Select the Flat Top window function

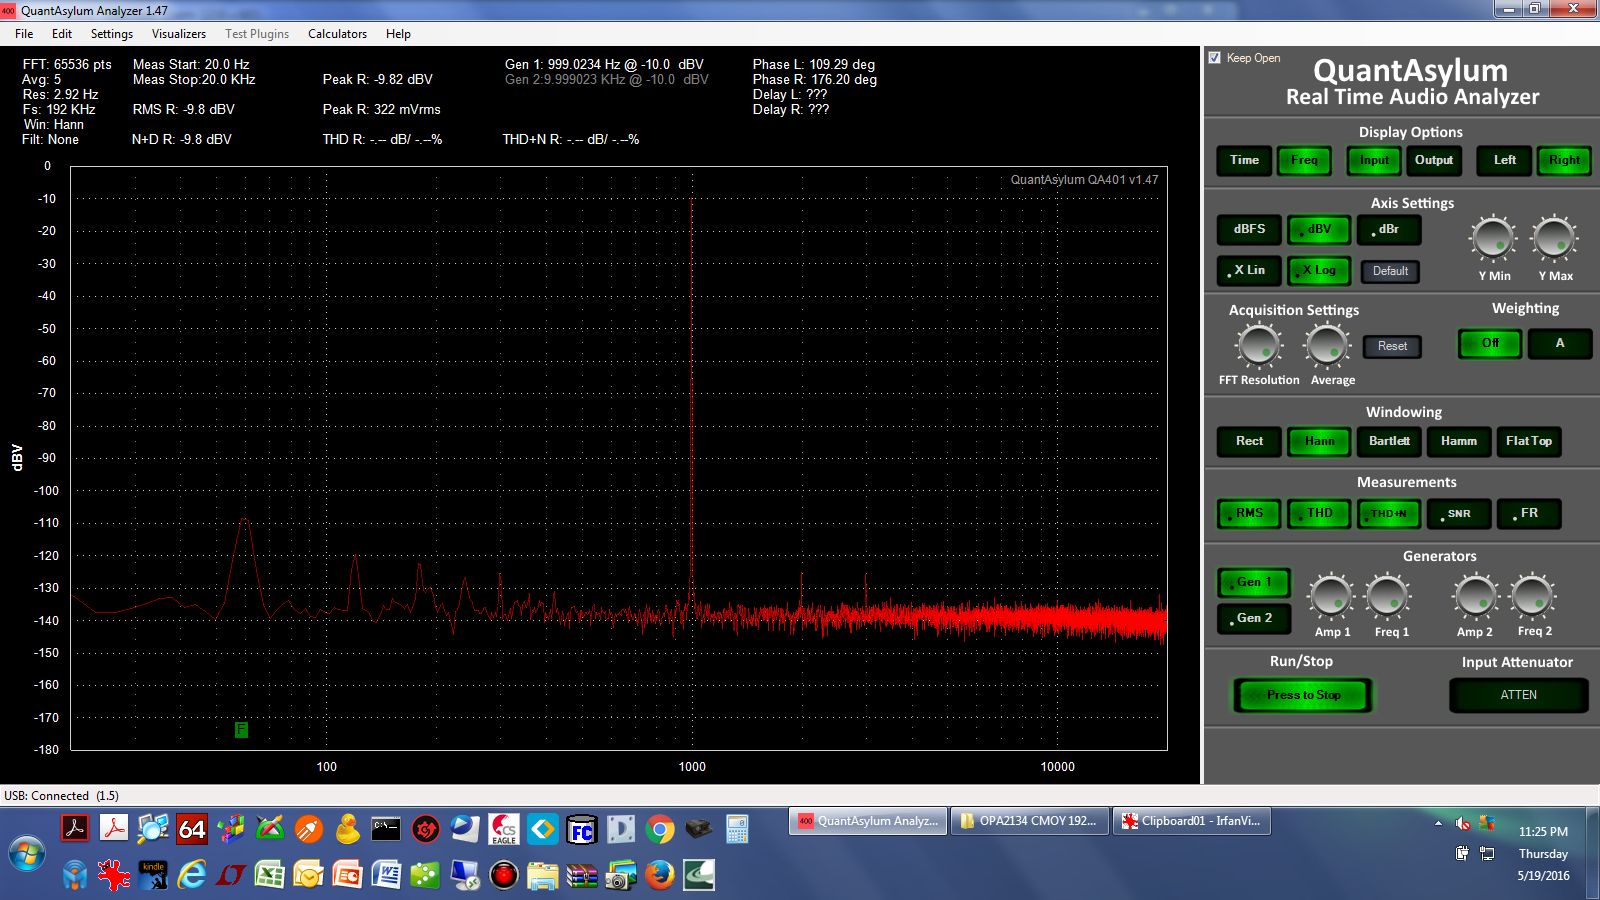pyautogui.click(x=1528, y=441)
